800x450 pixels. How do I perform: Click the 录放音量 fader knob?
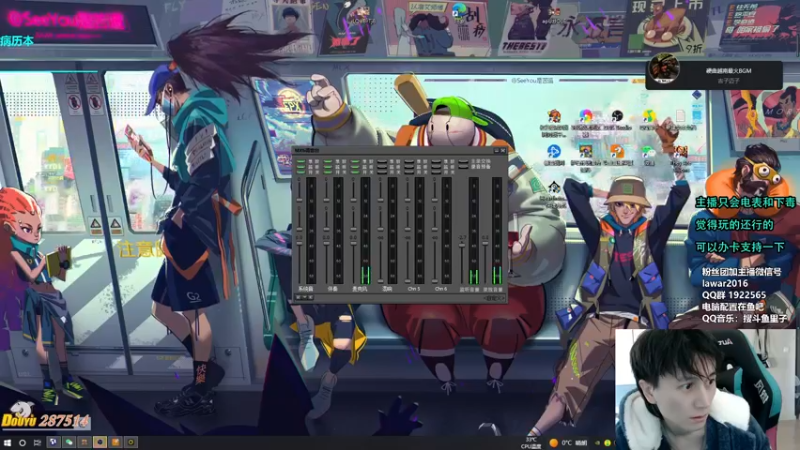[x=485, y=243]
